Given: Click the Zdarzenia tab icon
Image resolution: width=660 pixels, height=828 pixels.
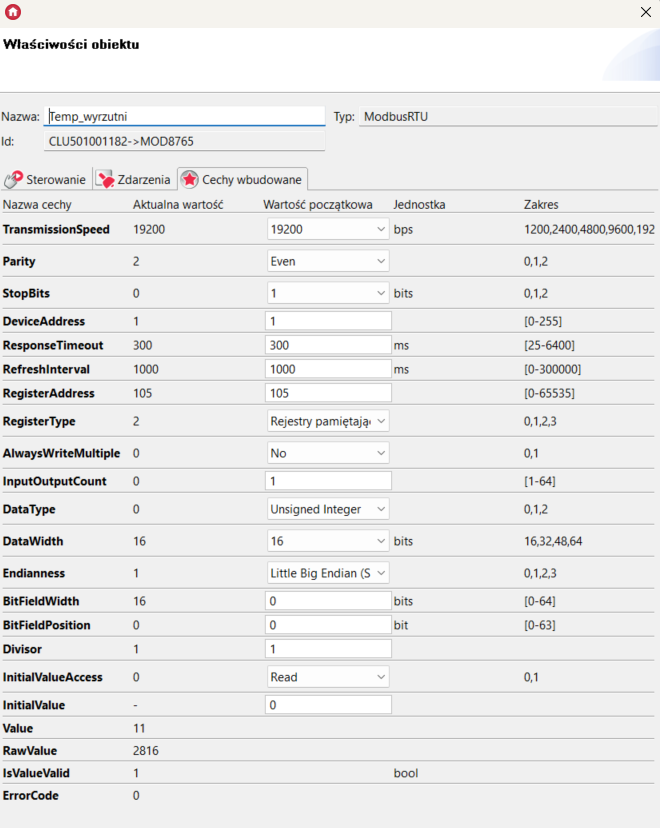Looking at the screenshot, I should coord(105,180).
